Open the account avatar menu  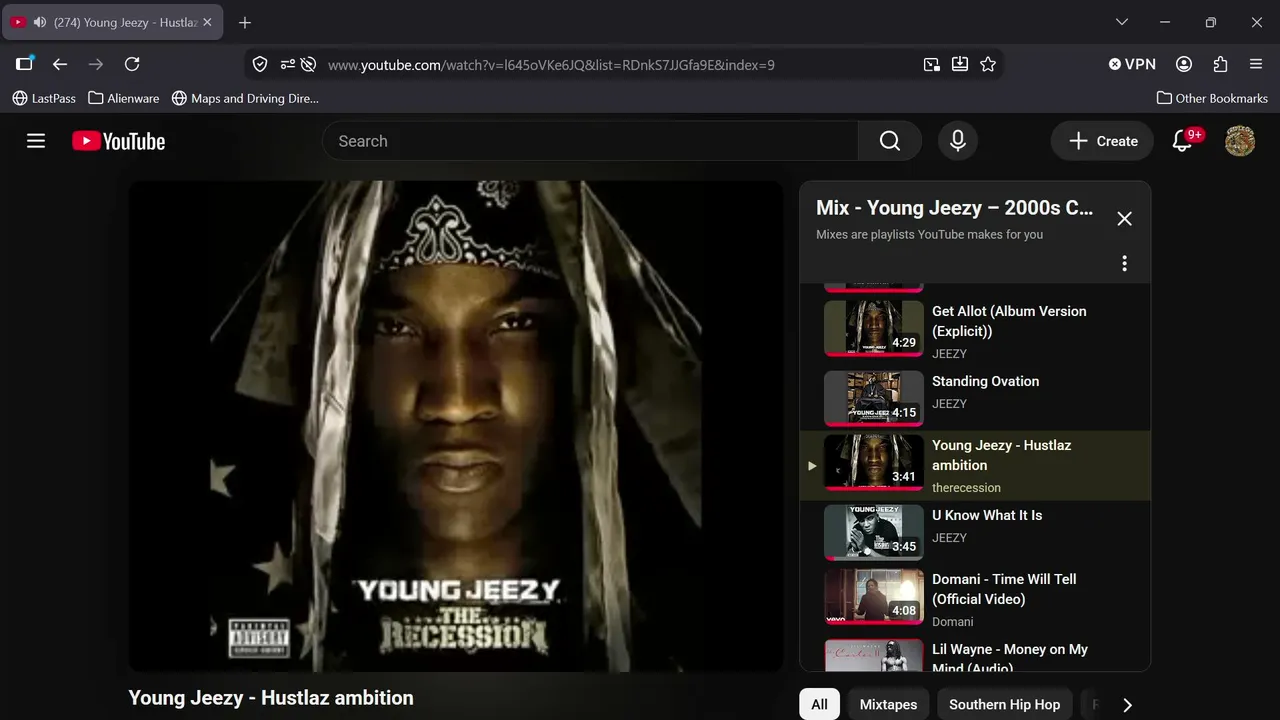pos(1240,141)
